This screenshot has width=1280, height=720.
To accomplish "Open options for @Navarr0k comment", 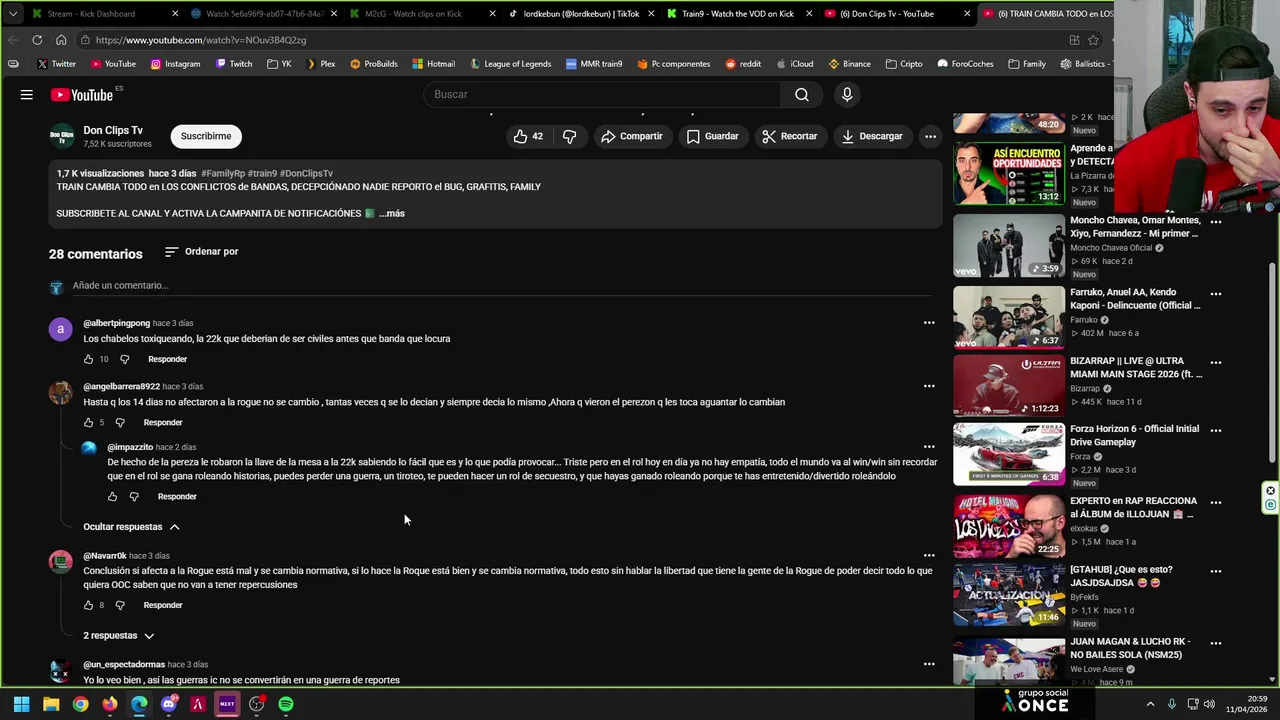I will point(929,556).
